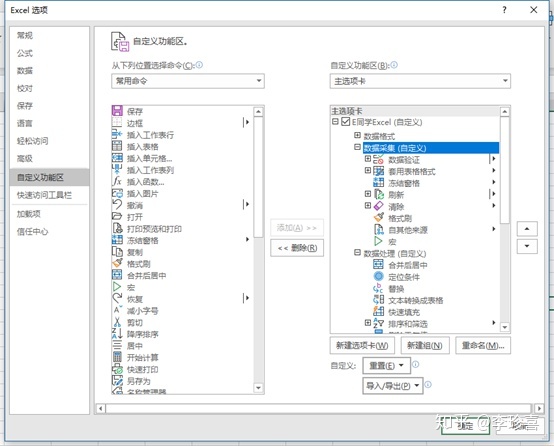Click the 新建选项卡(W) button
The height and width of the screenshot is (446, 554).
pos(362,345)
